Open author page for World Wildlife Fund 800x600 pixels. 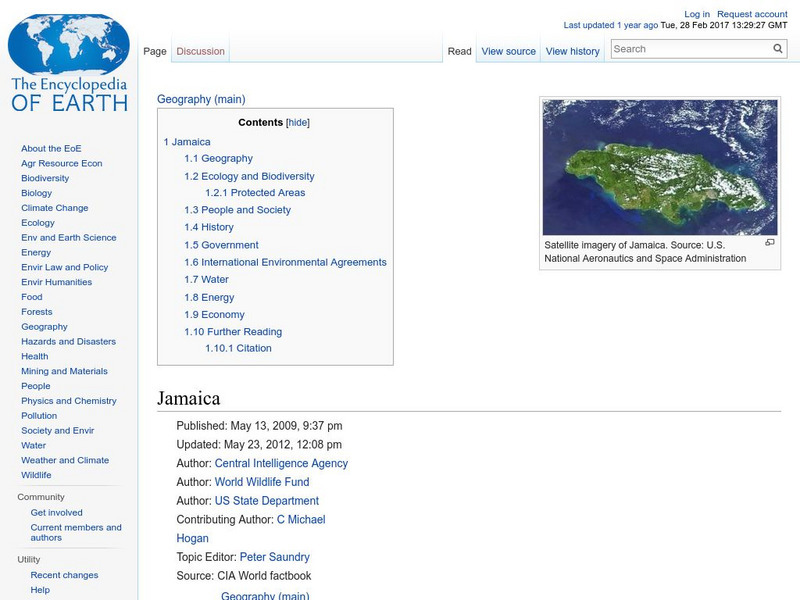265,482
